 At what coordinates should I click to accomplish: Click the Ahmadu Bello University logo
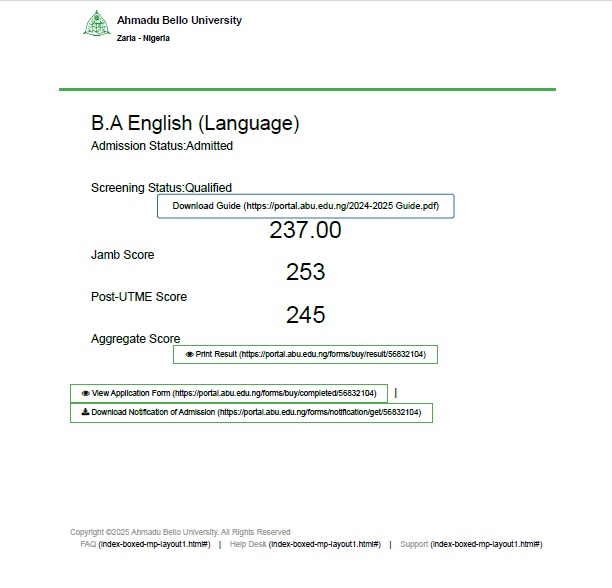click(x=96, y=25)
